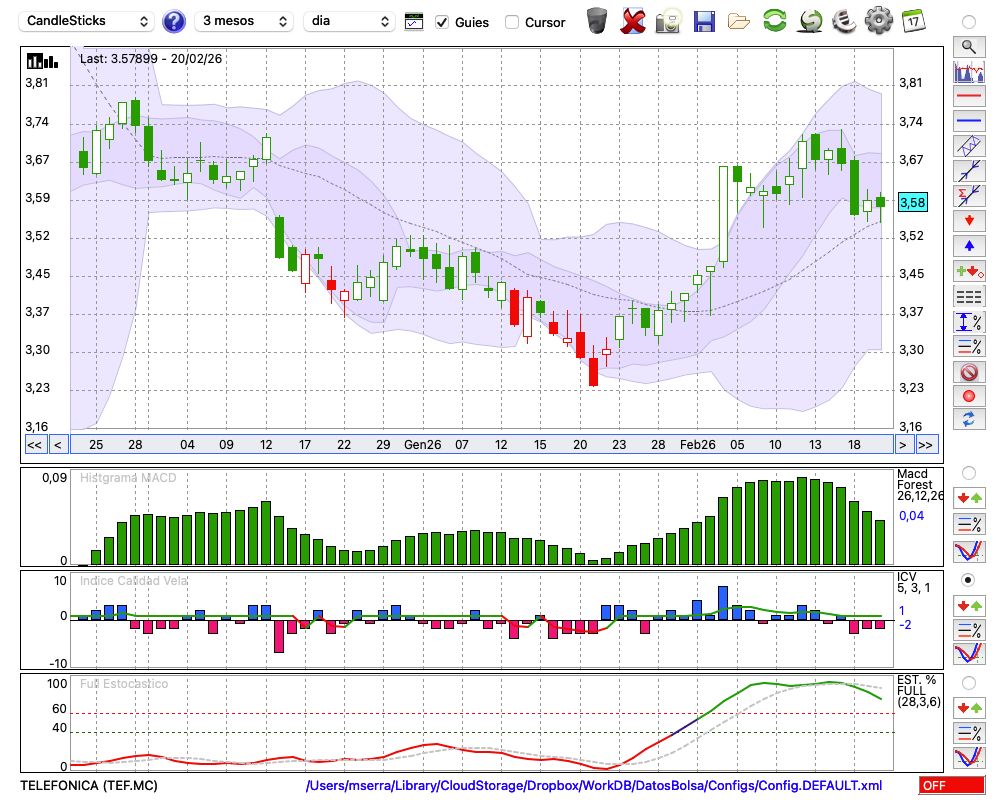Click the '<<' jump back button
1000x800 pixels.
click(x=34, y=444)
